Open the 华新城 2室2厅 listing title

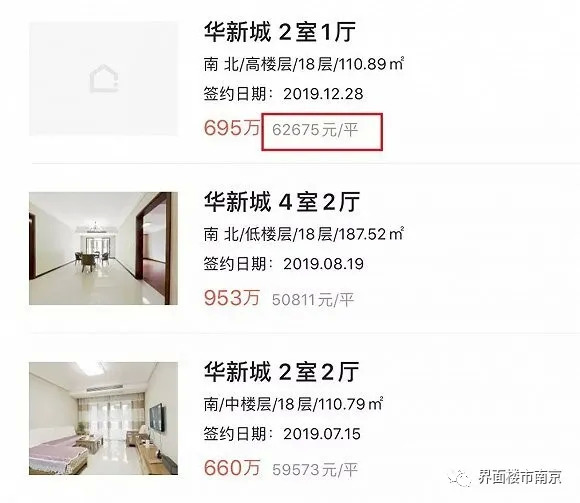[281, 372]
